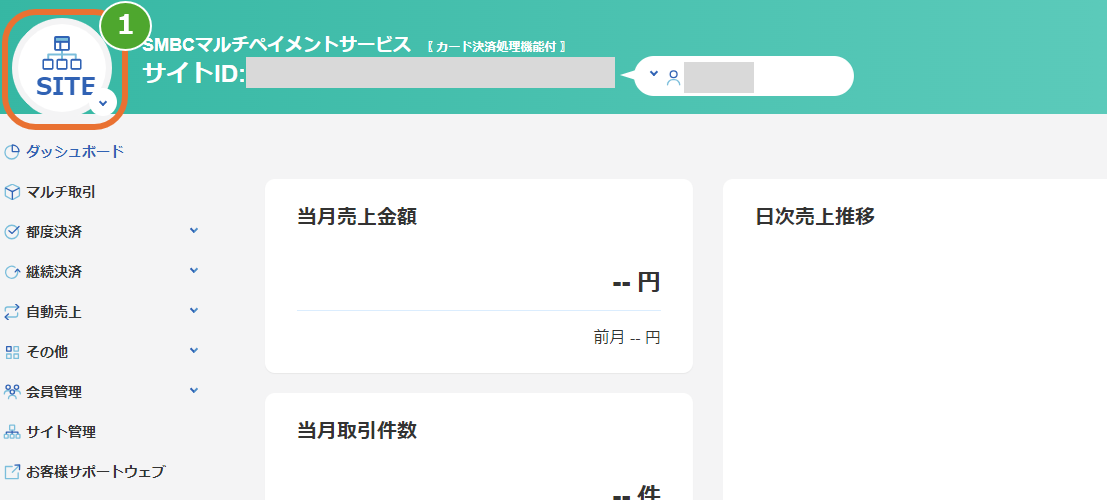Expand the 継続決済 submenu chevron
The image size is (1107, 500).
194,271
